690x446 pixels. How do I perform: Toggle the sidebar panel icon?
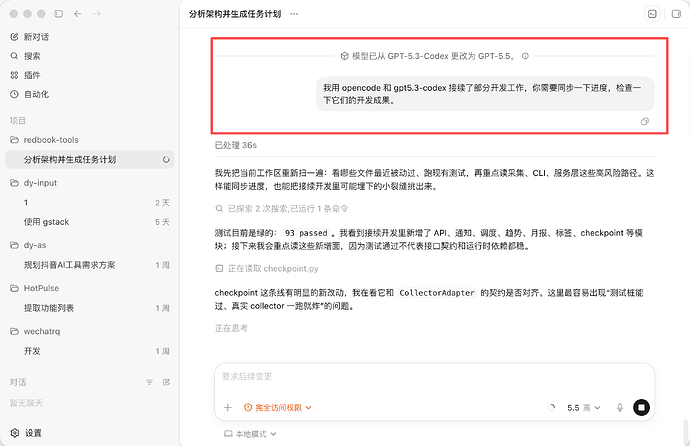click(59, 14)
